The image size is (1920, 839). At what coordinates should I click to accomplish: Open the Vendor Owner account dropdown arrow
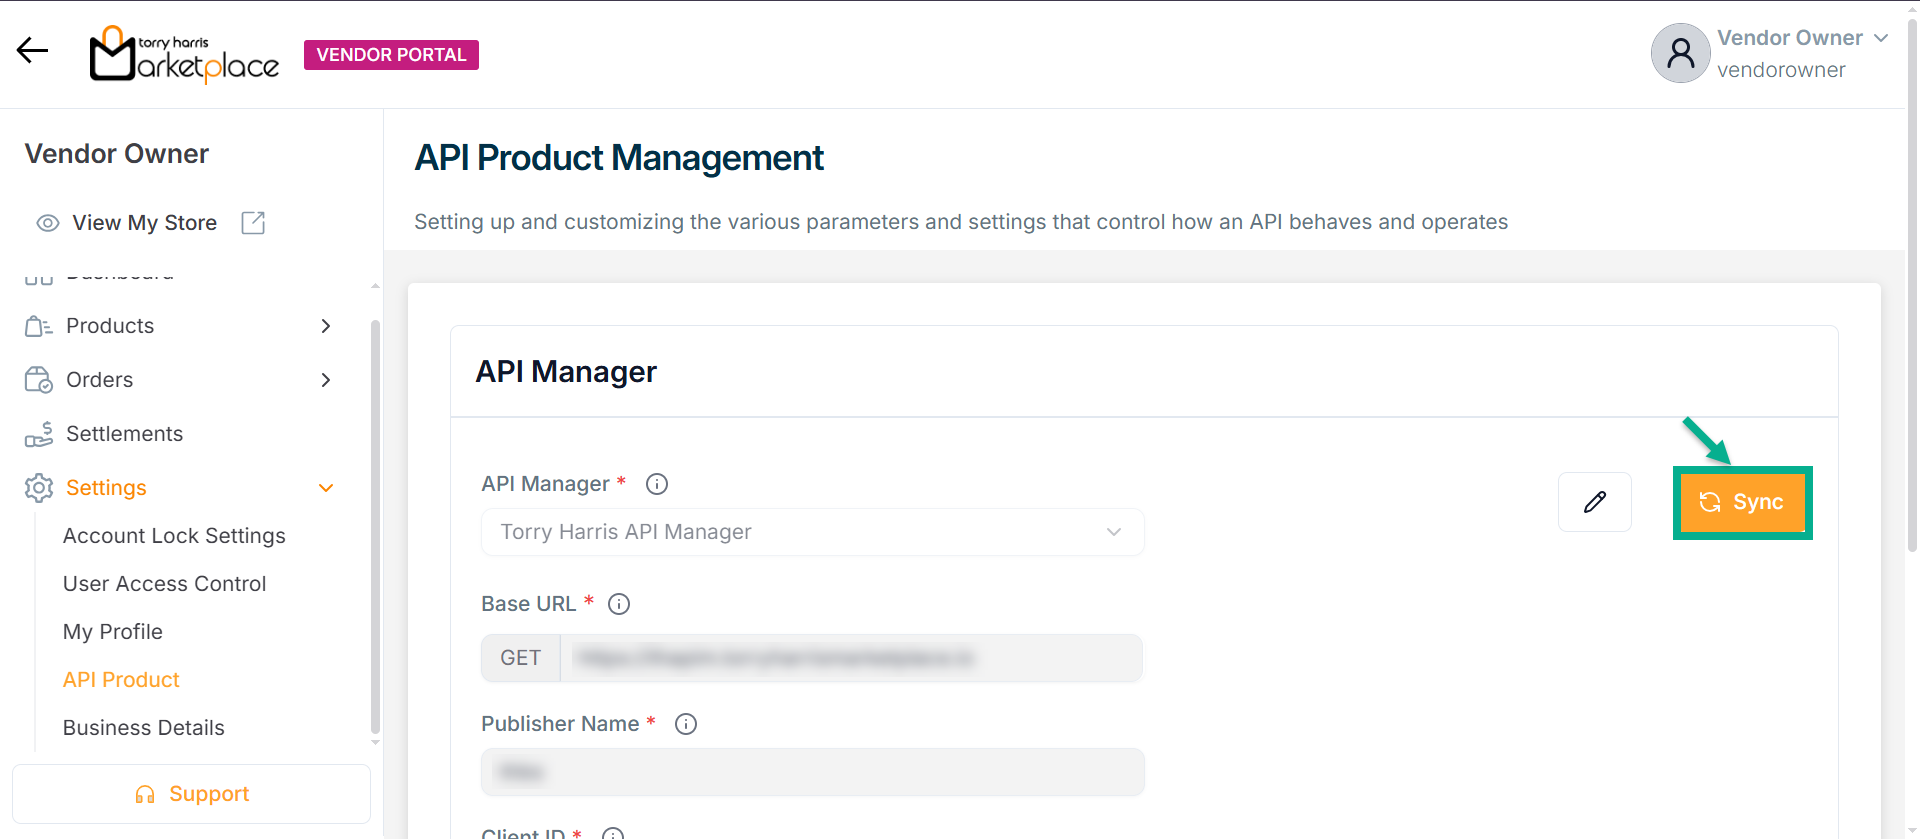point(1881,38)
